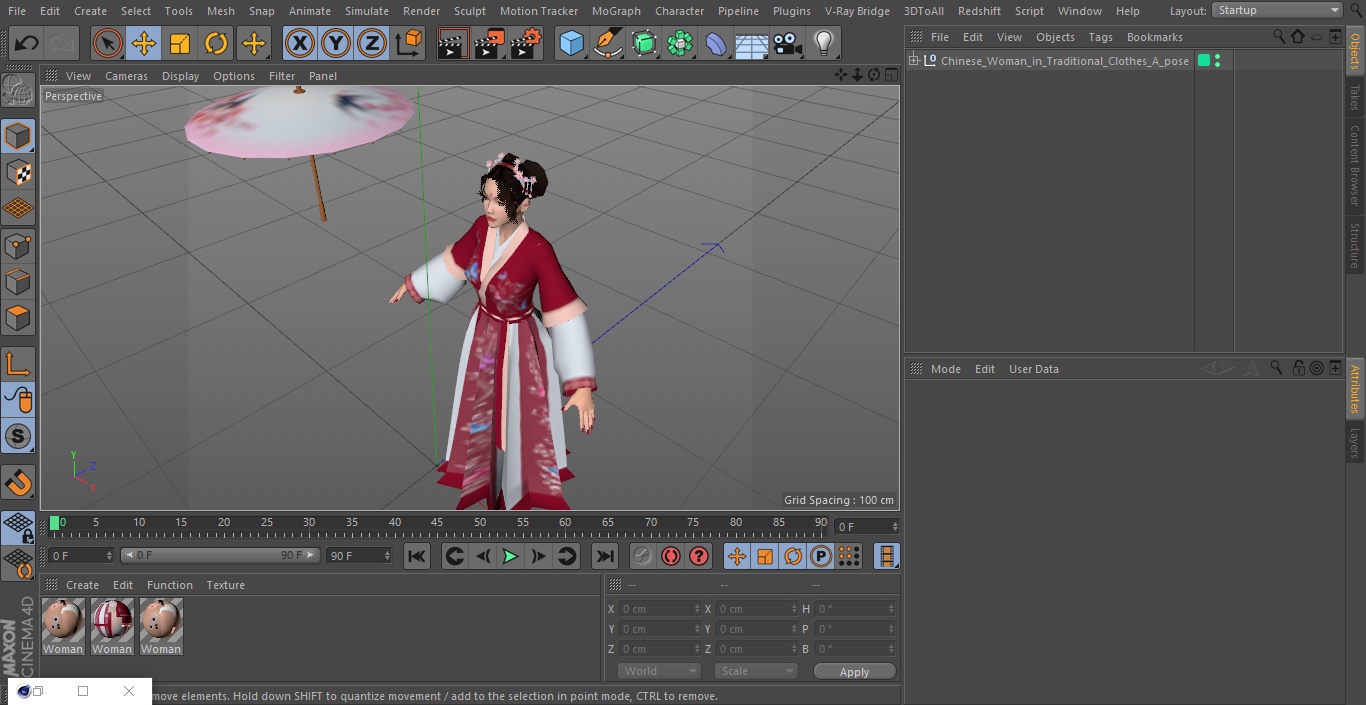Open the World coordinate dropdown

point(659,671)
